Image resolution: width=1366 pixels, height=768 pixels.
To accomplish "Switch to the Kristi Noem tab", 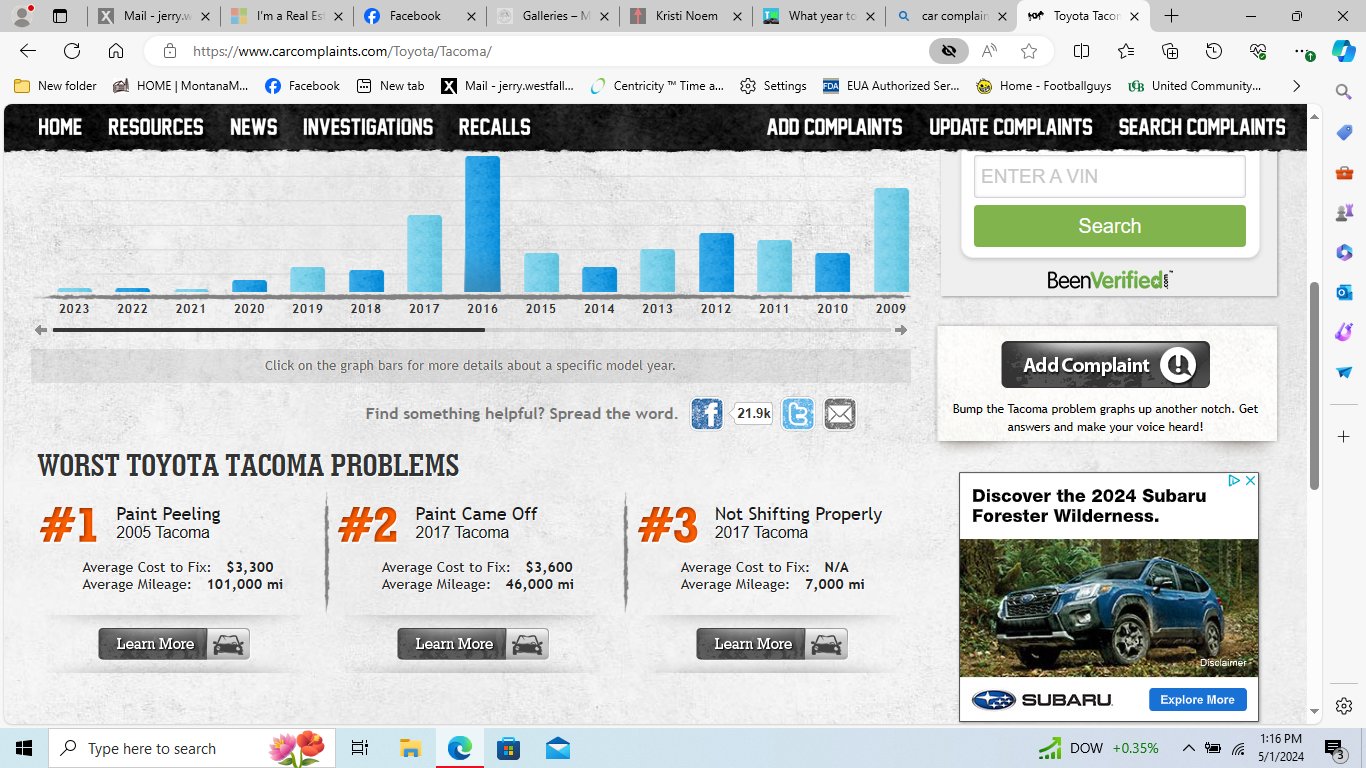I will 685,16.
